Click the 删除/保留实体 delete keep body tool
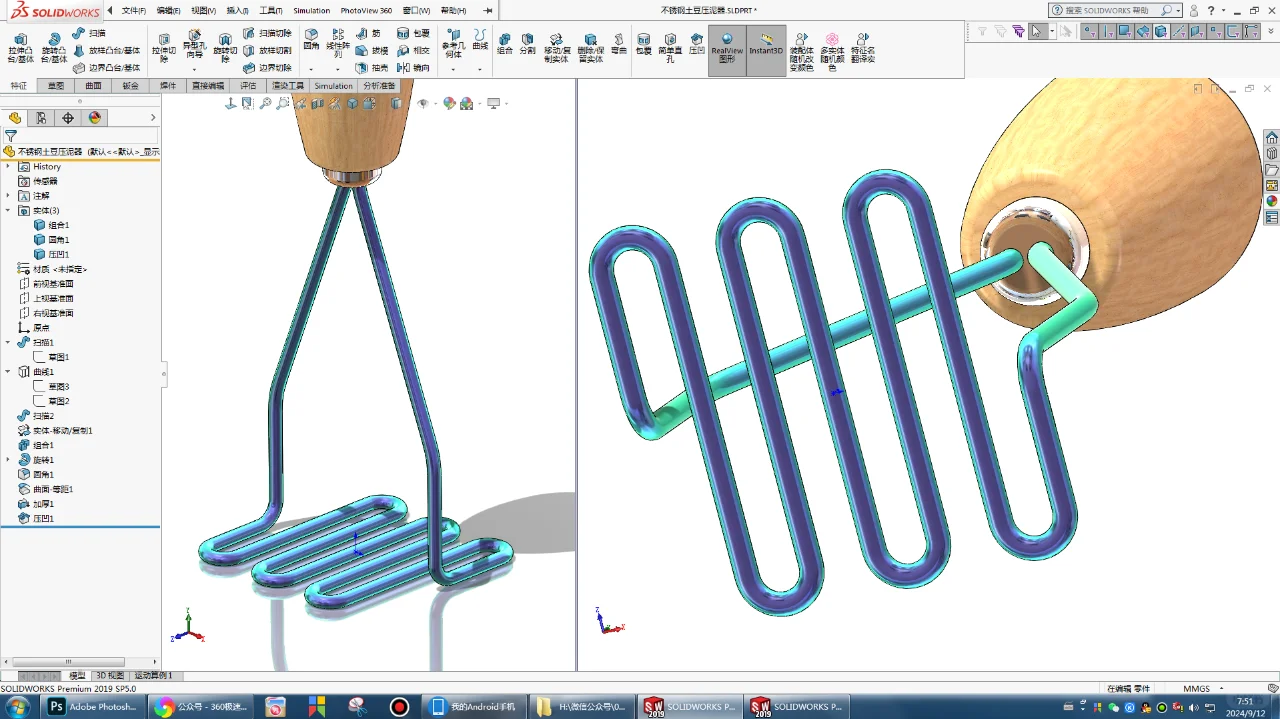This screenshot has width=1280, height=719. (591, 47)
